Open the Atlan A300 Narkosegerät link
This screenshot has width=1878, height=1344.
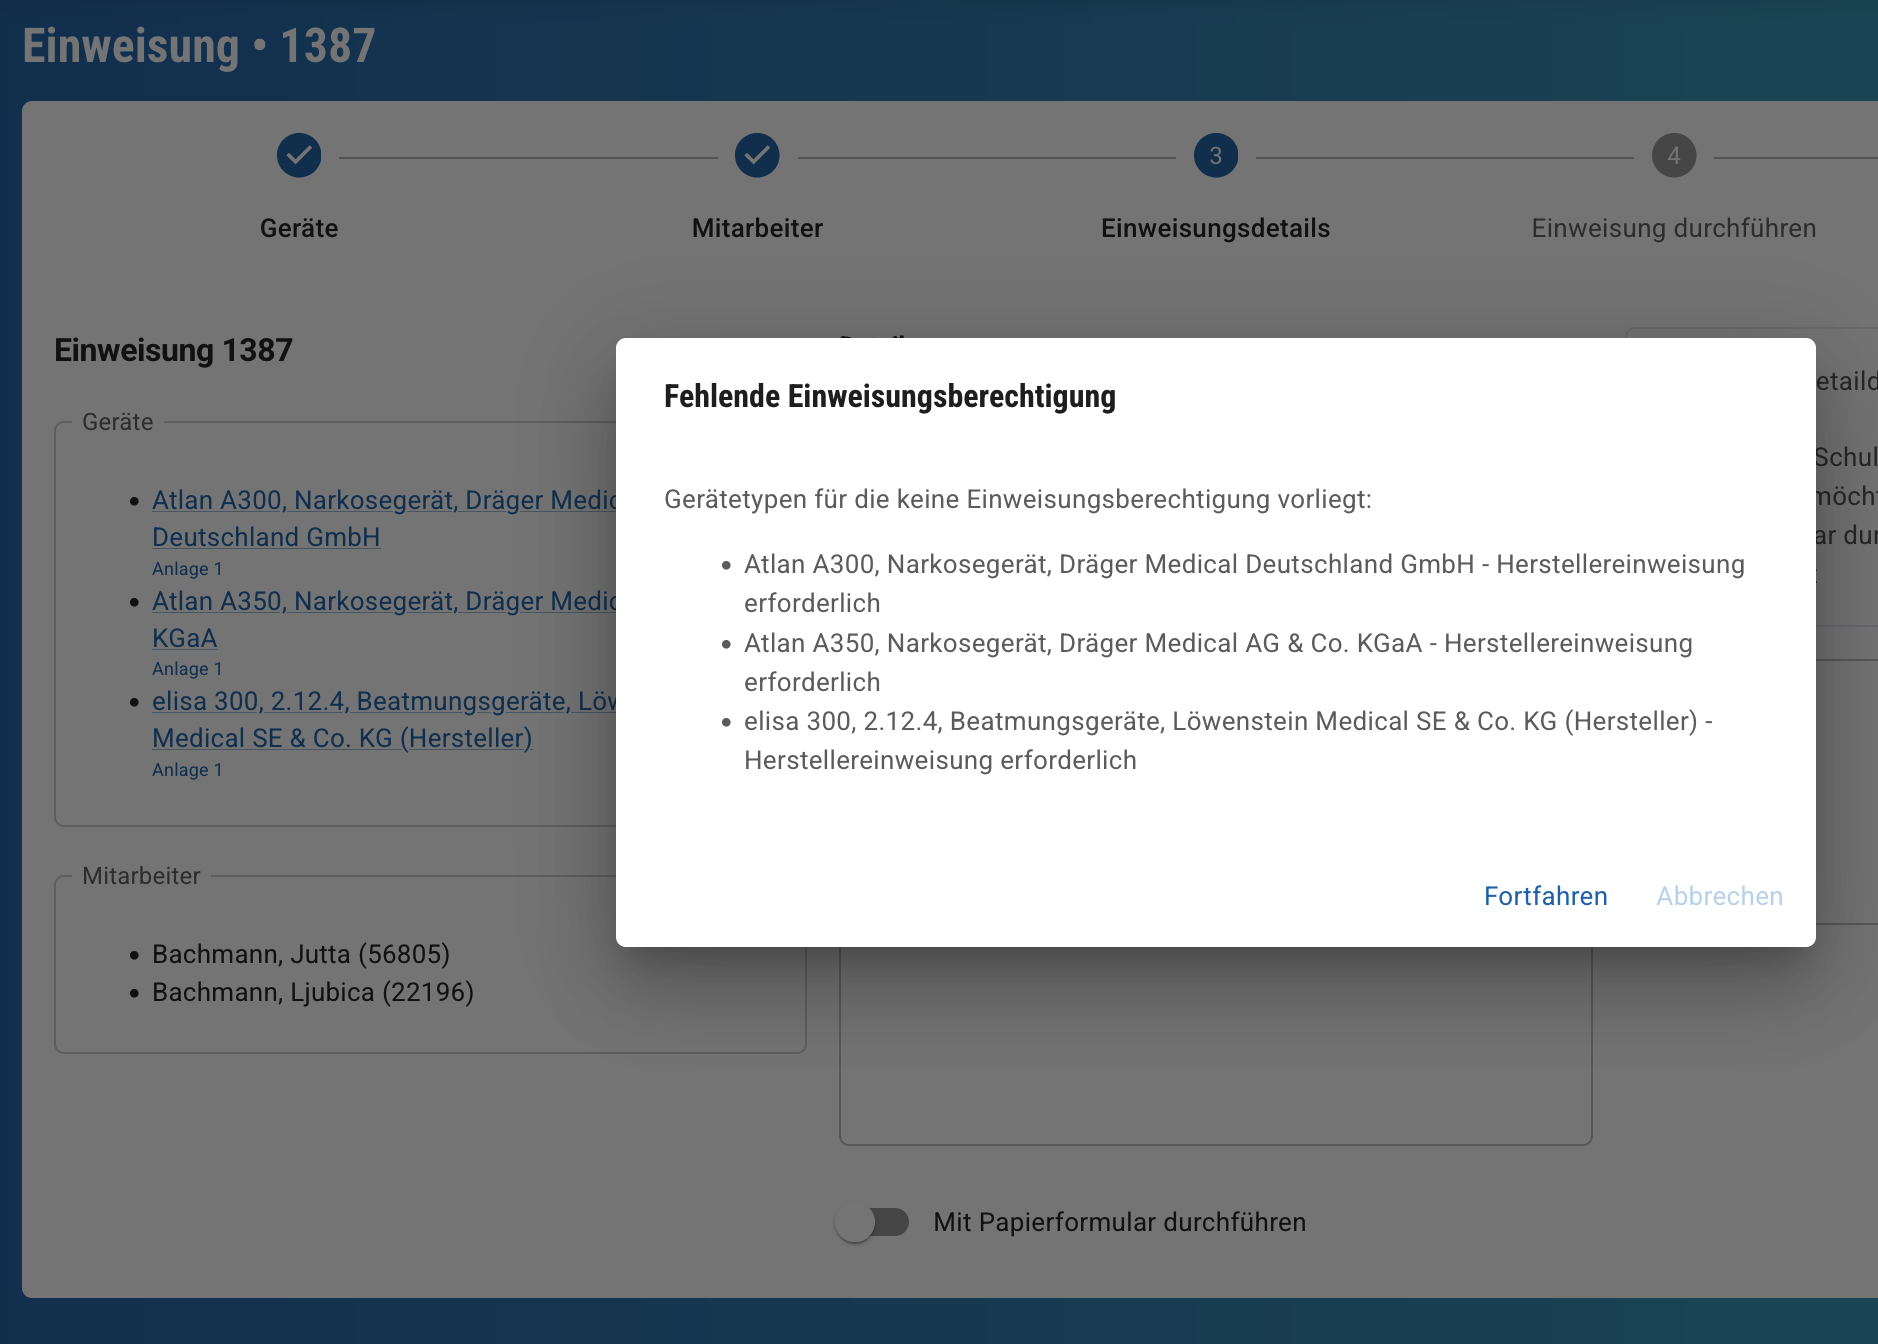click(384, 518)
